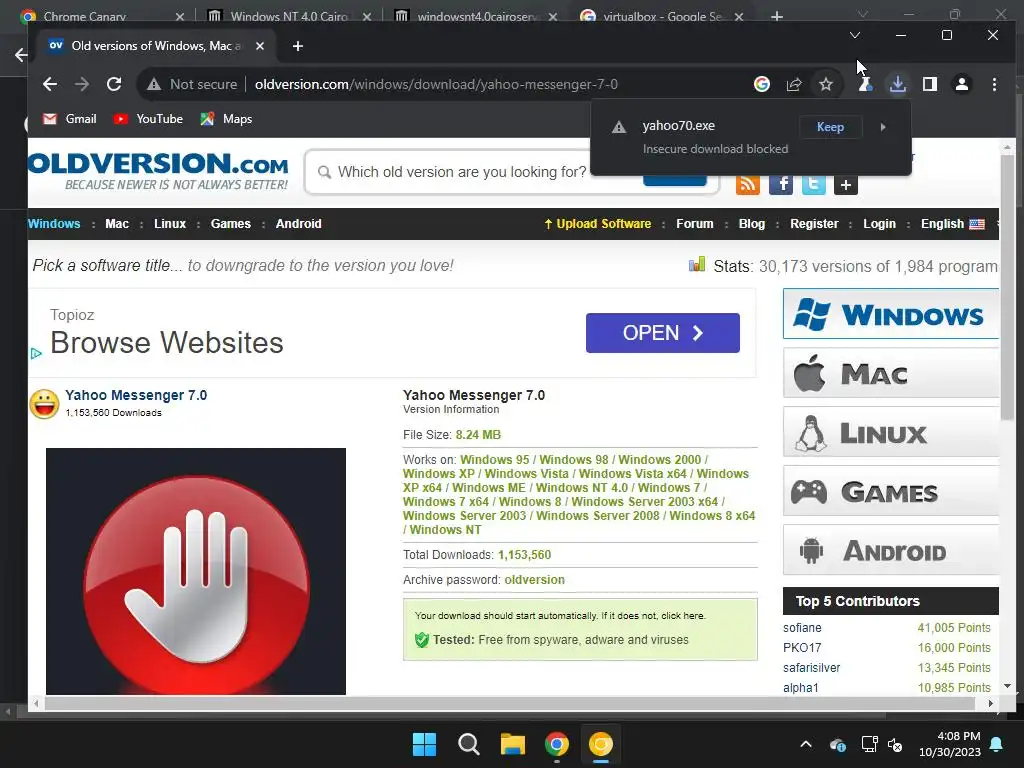Bookmark this page with the star icon
Image resolution: width=1024 pixels, height=768 pixels.
pos(825,84)
